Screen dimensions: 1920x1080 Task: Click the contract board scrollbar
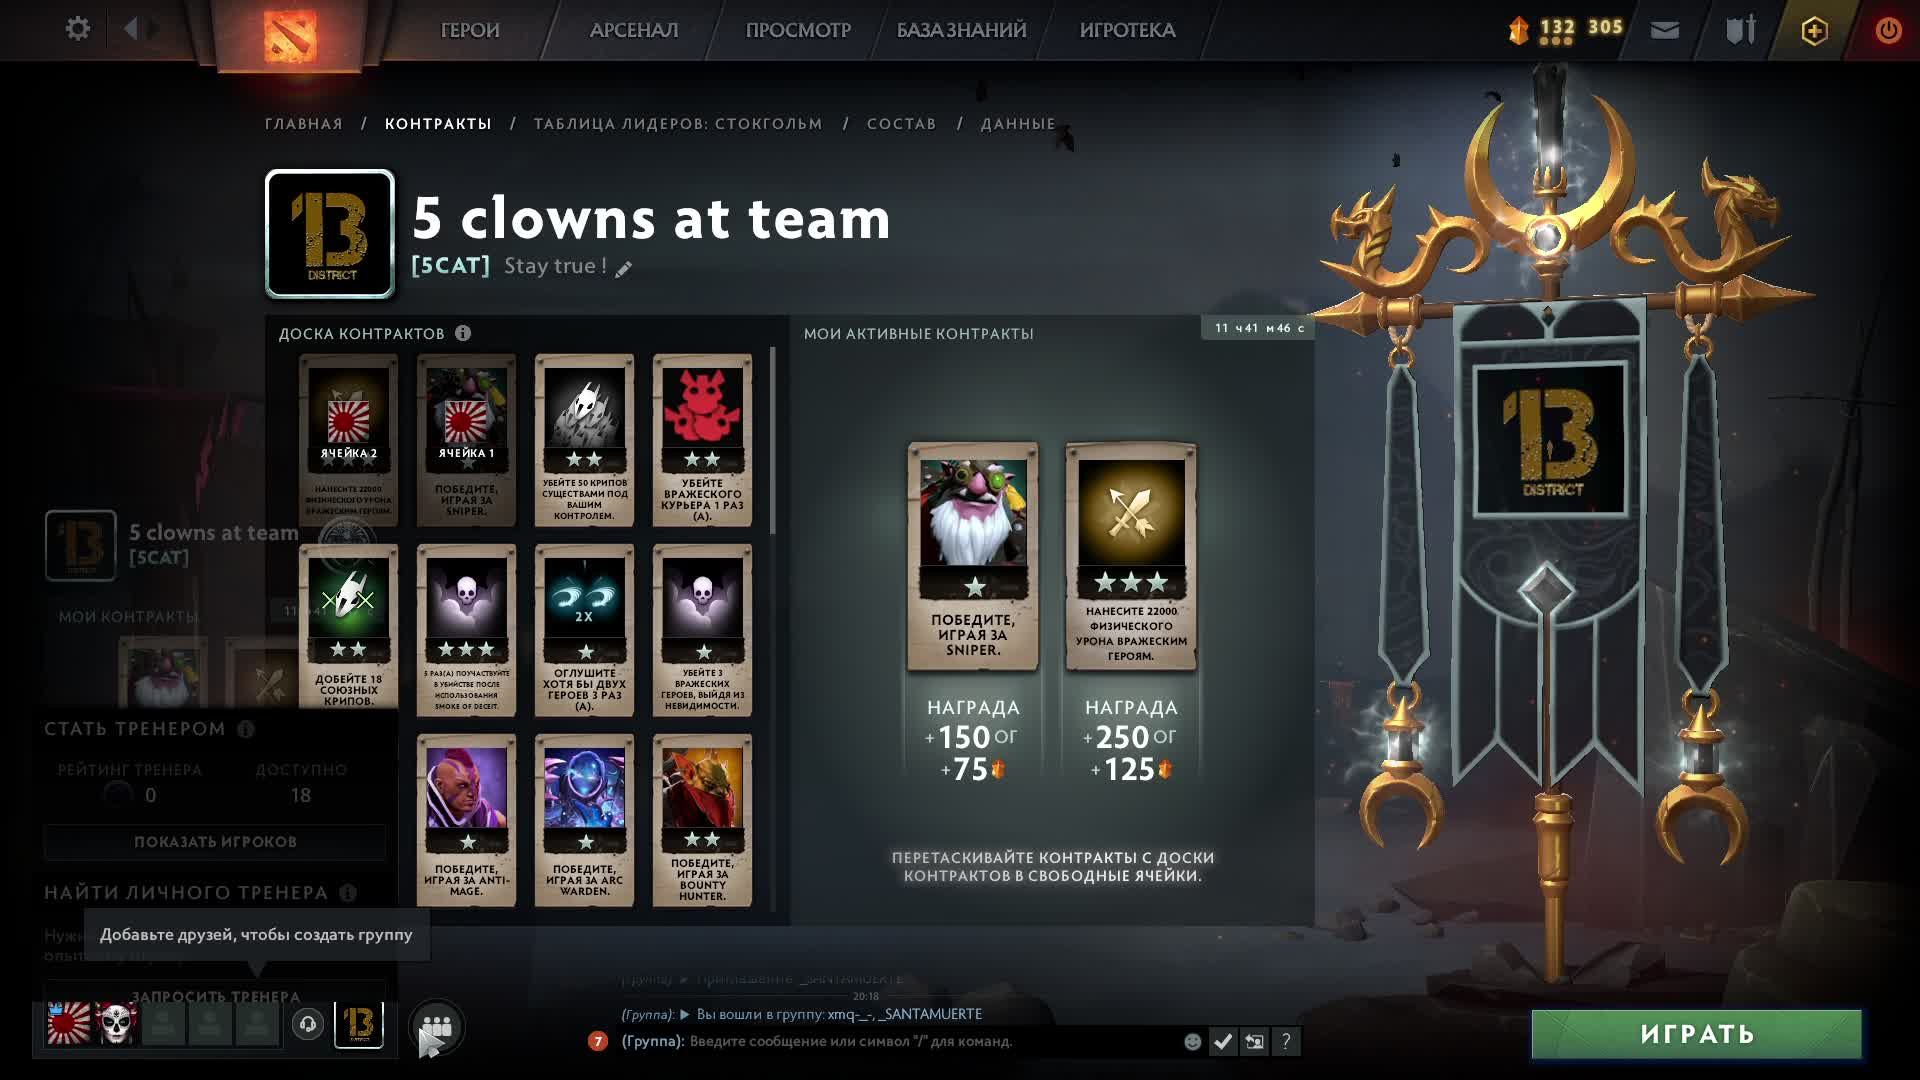[772, 440]
